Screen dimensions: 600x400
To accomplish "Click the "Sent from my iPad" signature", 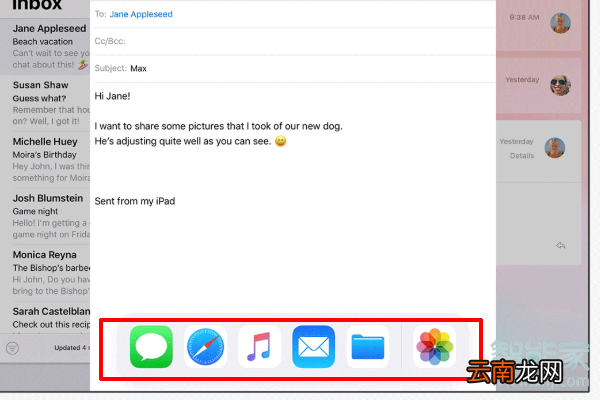I will pyautogui.click(x=135, y=201).
